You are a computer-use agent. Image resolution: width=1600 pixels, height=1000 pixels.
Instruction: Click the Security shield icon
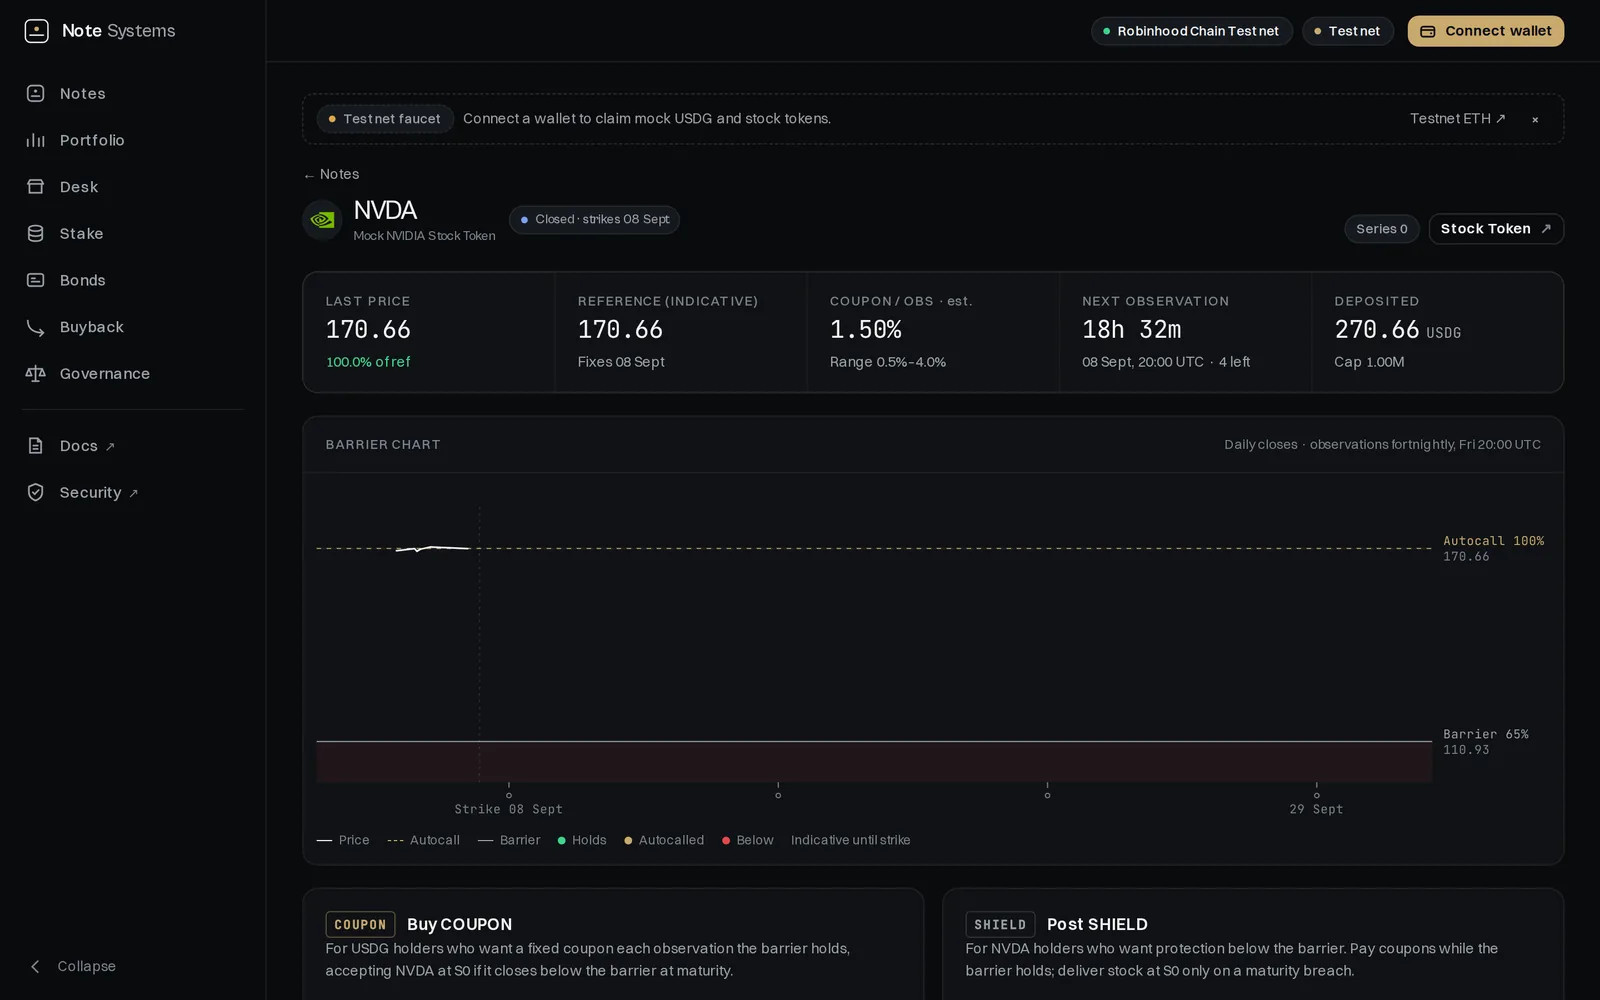[36, 492]
